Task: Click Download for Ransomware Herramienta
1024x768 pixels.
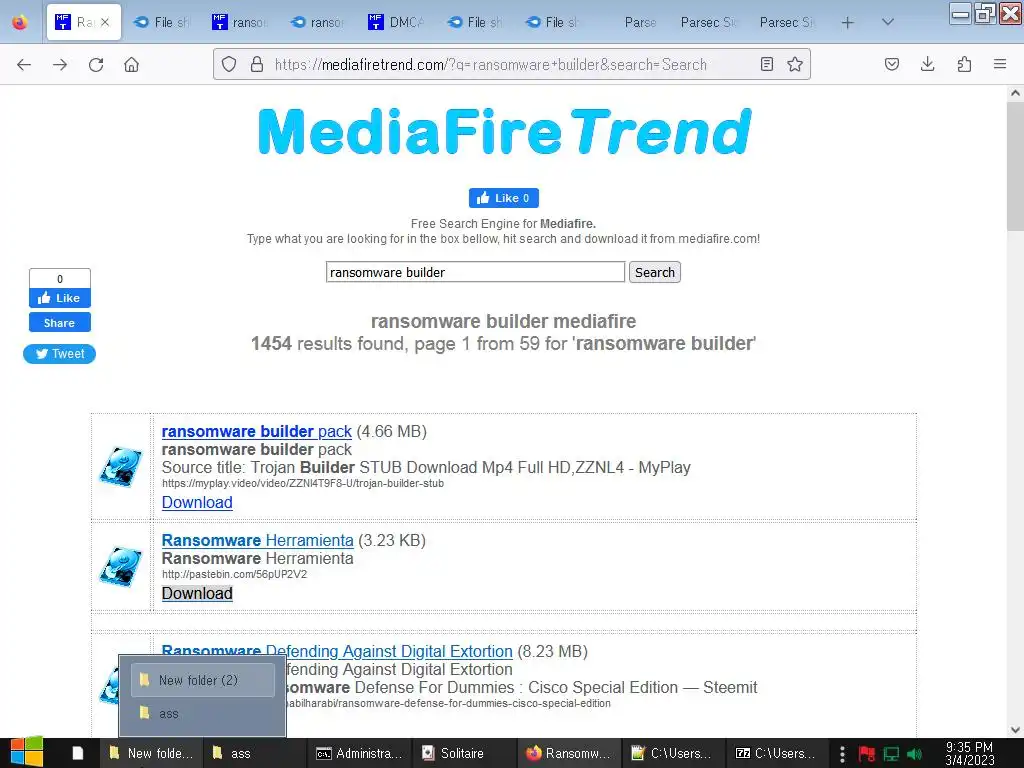Action: (197, 593)
